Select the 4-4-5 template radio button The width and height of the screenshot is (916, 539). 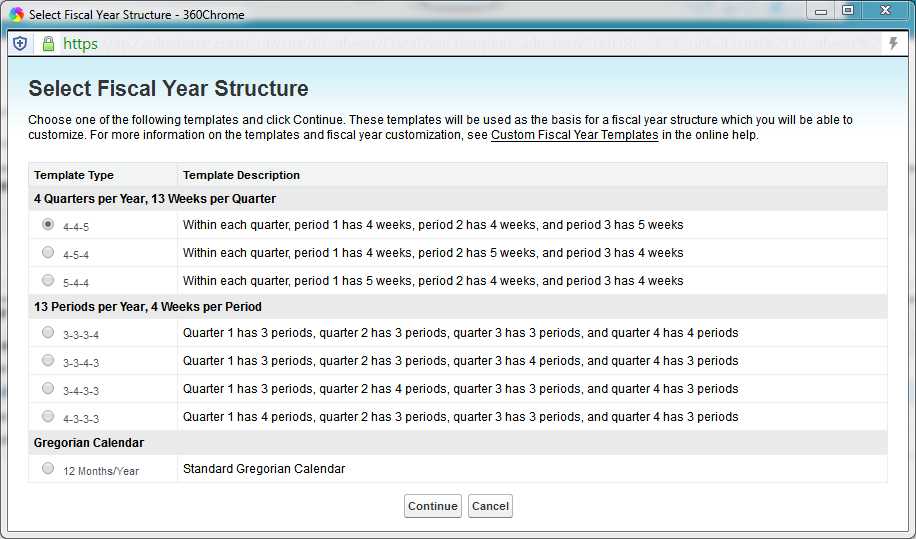click(x=48, y=224)
